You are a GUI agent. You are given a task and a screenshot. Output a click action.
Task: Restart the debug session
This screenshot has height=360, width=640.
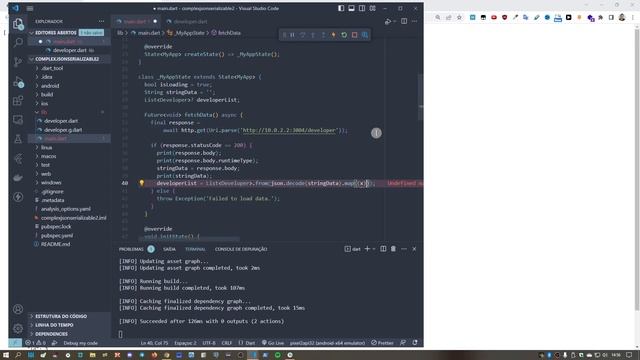click(x=344, y=35)
